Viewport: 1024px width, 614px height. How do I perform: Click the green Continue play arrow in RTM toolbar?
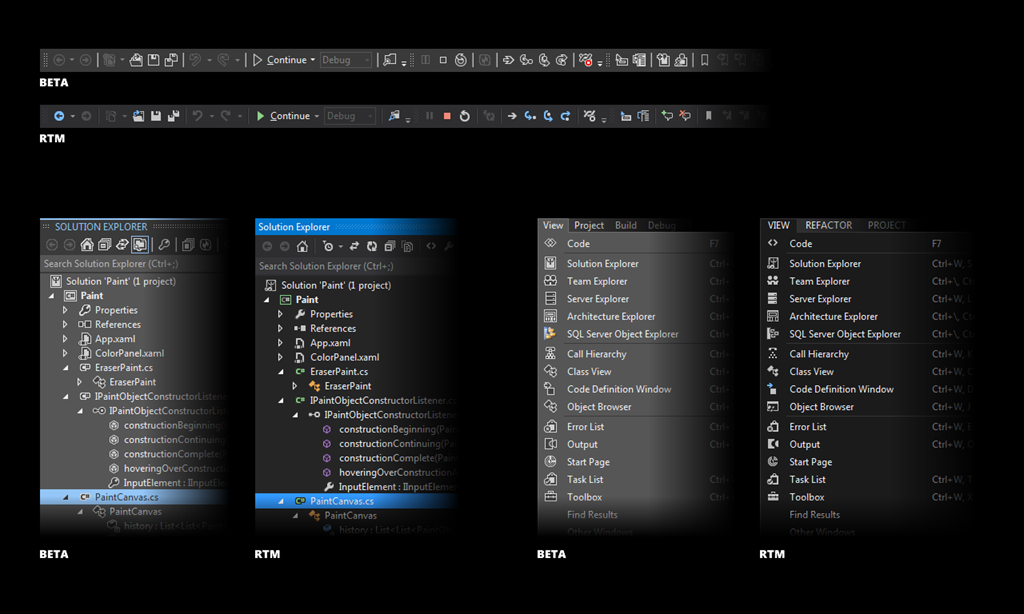[260, 116]
